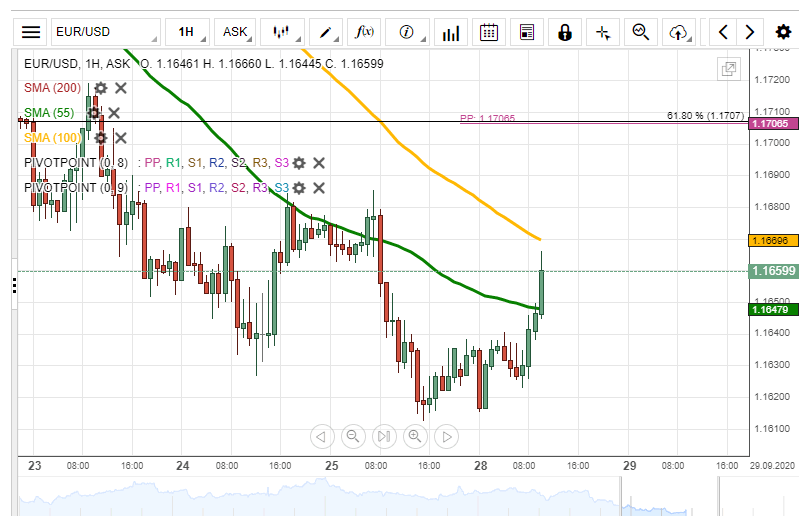The height and width of the screenshot is (520, 803).
Task: Detach chart with the pop-out window icon
Action: (x=729, y=69)
